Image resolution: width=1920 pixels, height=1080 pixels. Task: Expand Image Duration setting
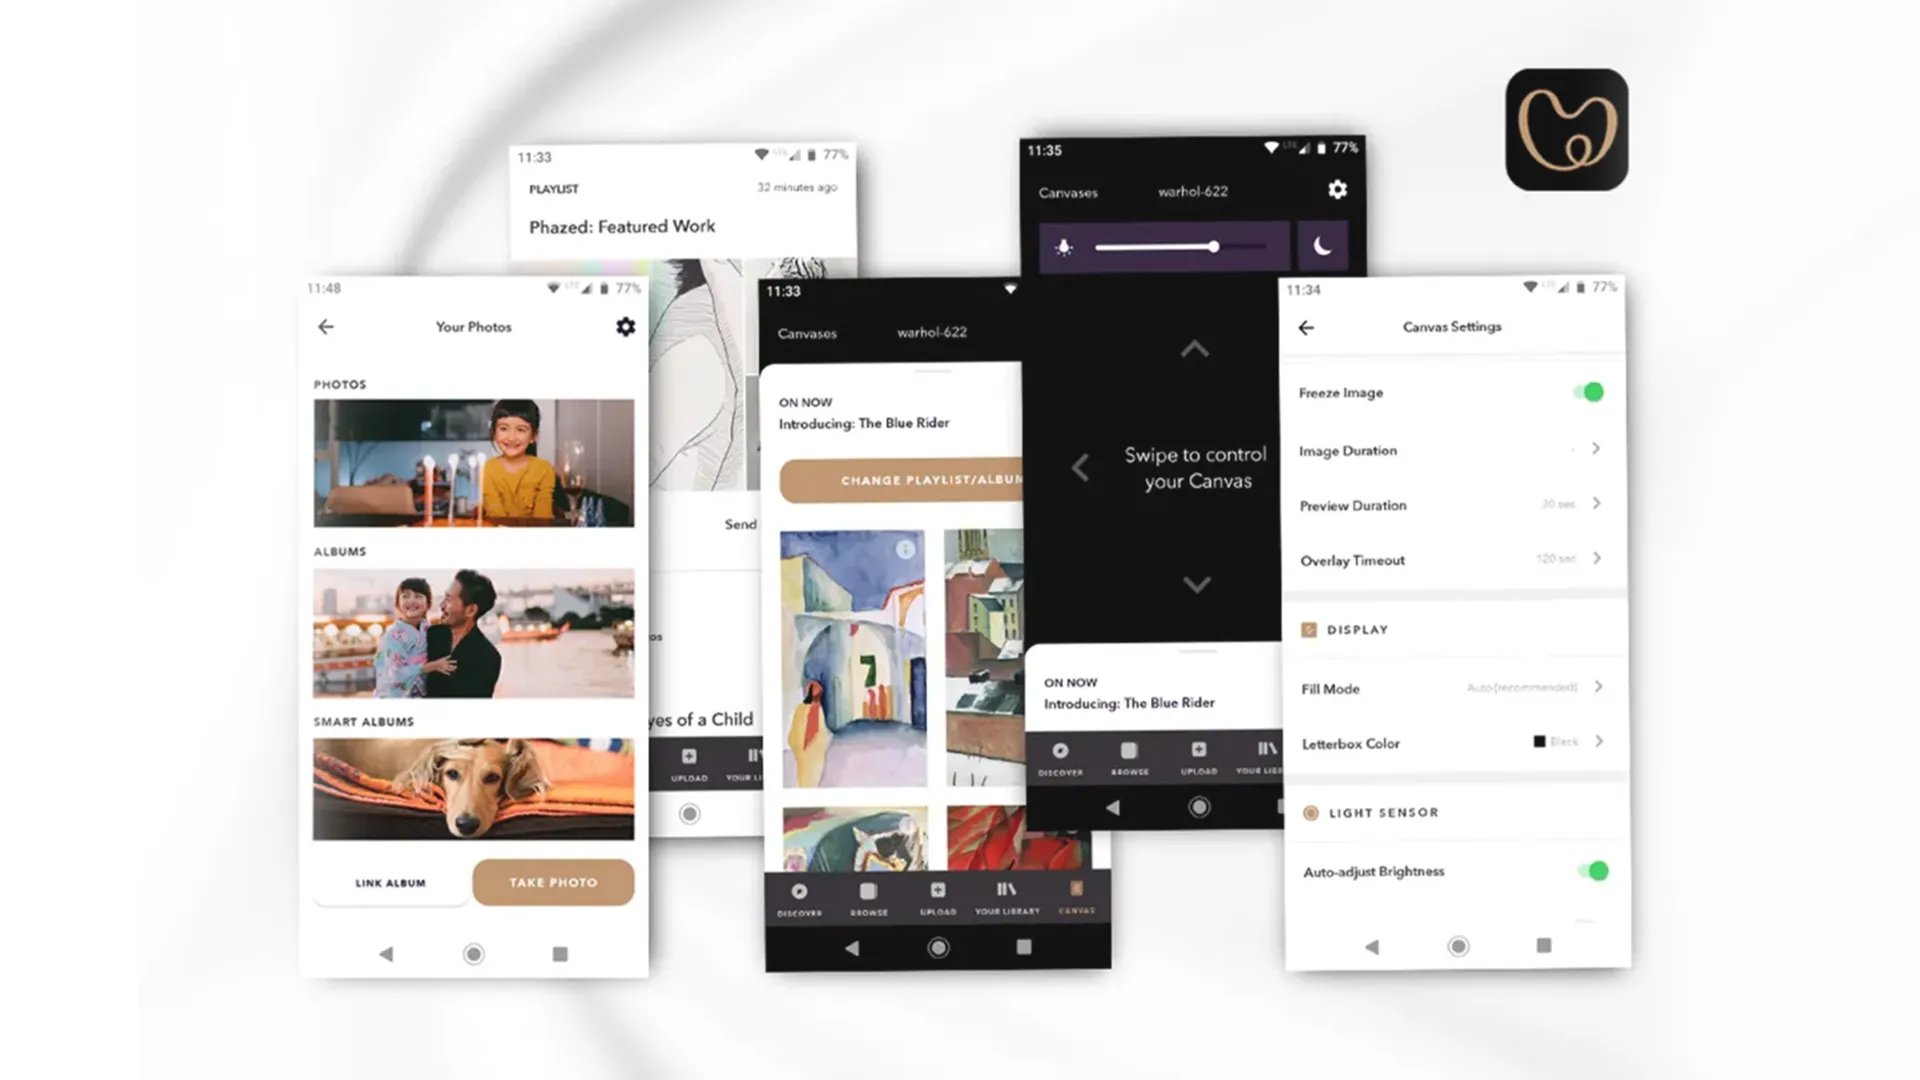[1595, 449]
